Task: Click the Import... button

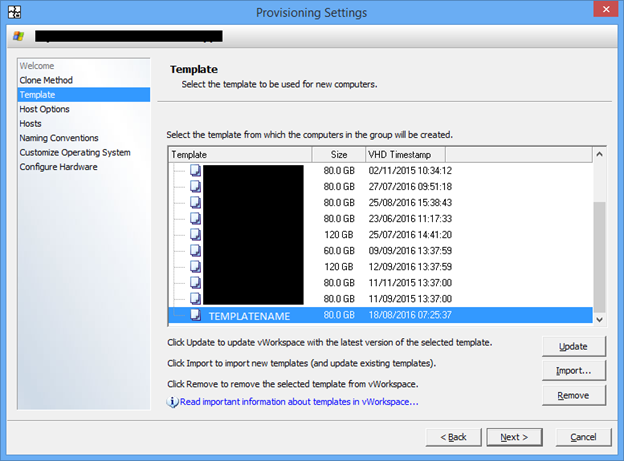Action: point(573,371)
